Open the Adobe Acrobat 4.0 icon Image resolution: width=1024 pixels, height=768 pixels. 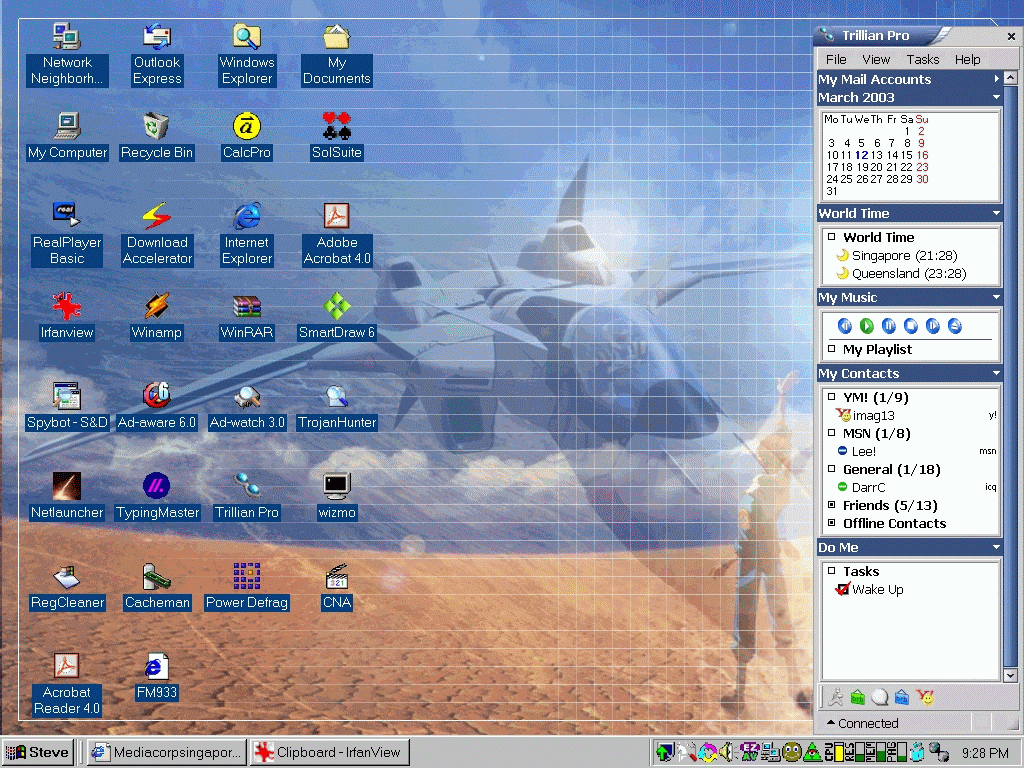337,233
